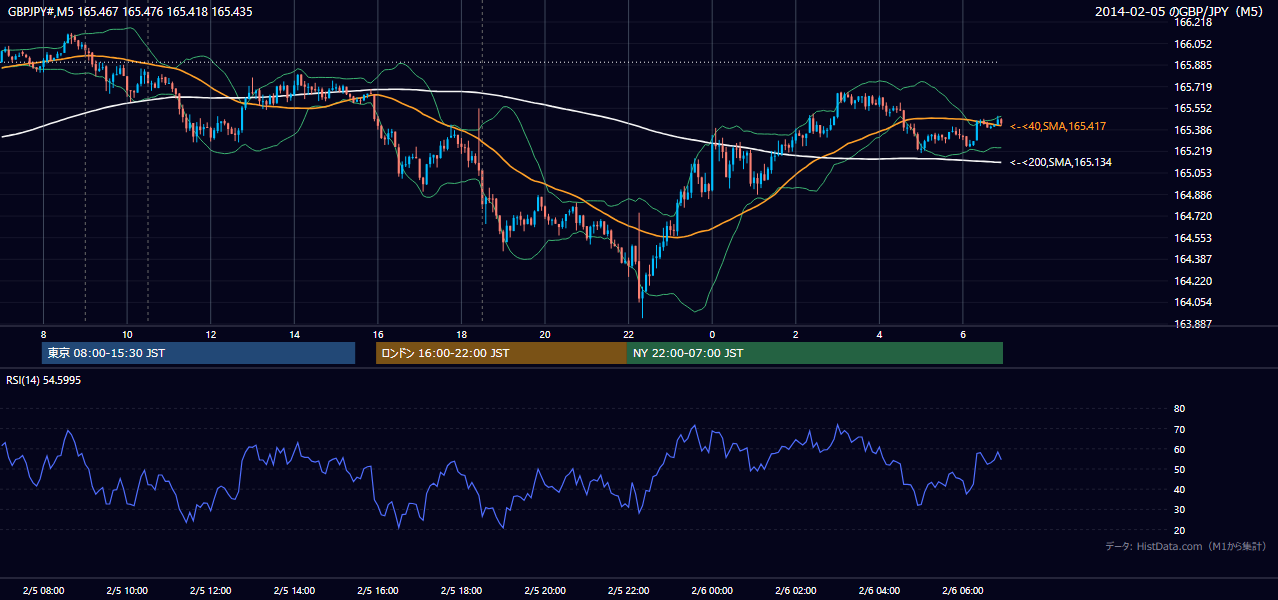Click the 2/6 02:00 time label

pyautogui.click(x=796, y=591)
